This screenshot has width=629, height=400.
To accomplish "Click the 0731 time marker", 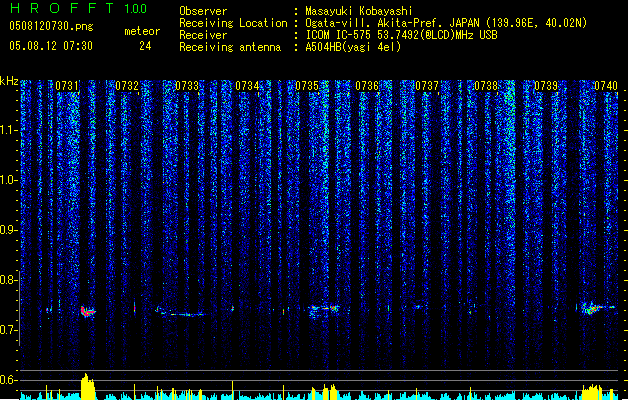I will [x=67, y=86].
